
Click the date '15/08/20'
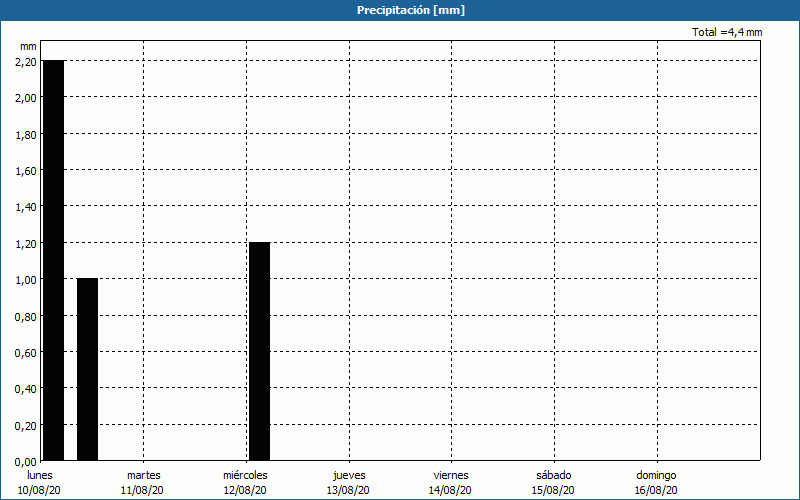553,490
